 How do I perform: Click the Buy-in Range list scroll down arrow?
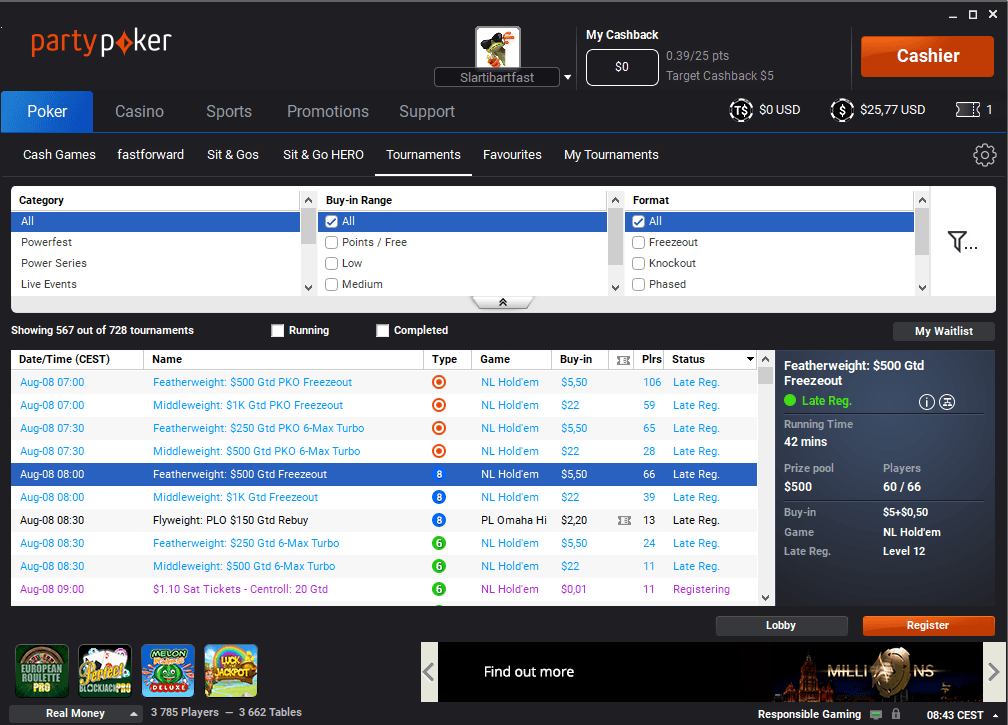tap(615, 288)
